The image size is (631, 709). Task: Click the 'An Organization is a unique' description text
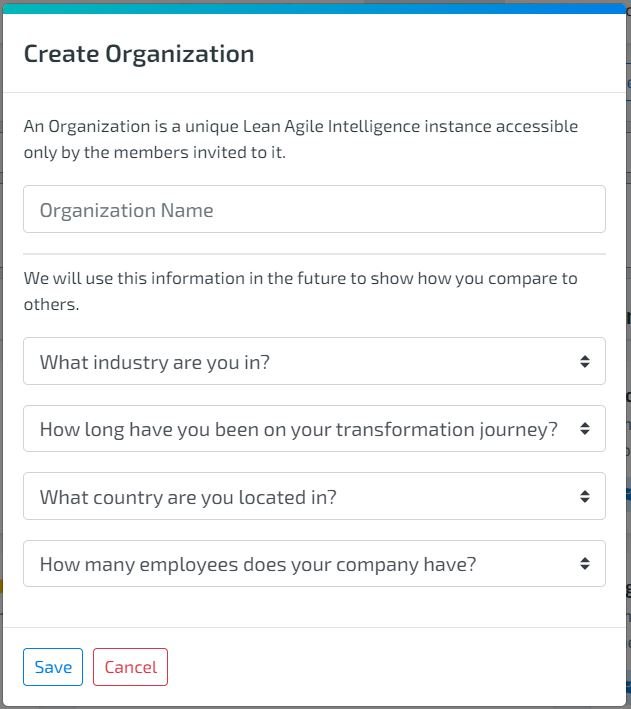click(300, 139)
